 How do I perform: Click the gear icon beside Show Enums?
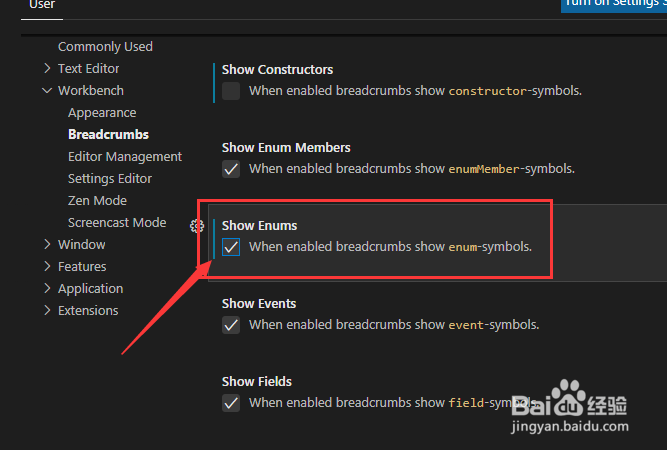point(197,226)
